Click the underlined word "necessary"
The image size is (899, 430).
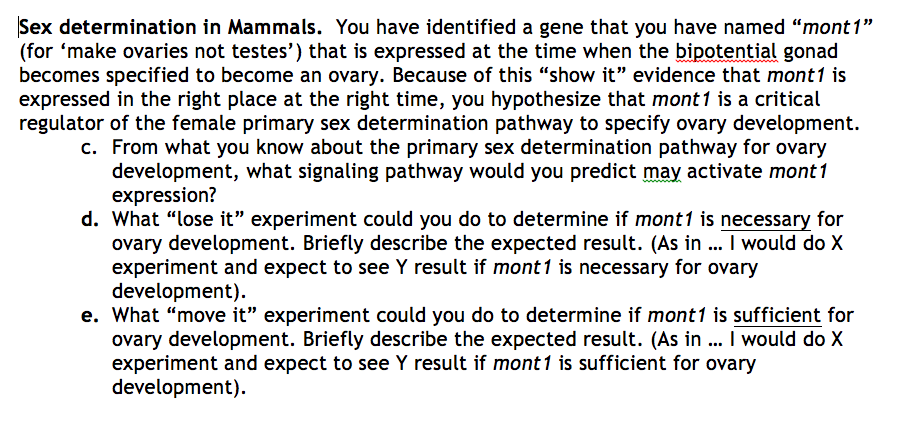coord(765,220)
